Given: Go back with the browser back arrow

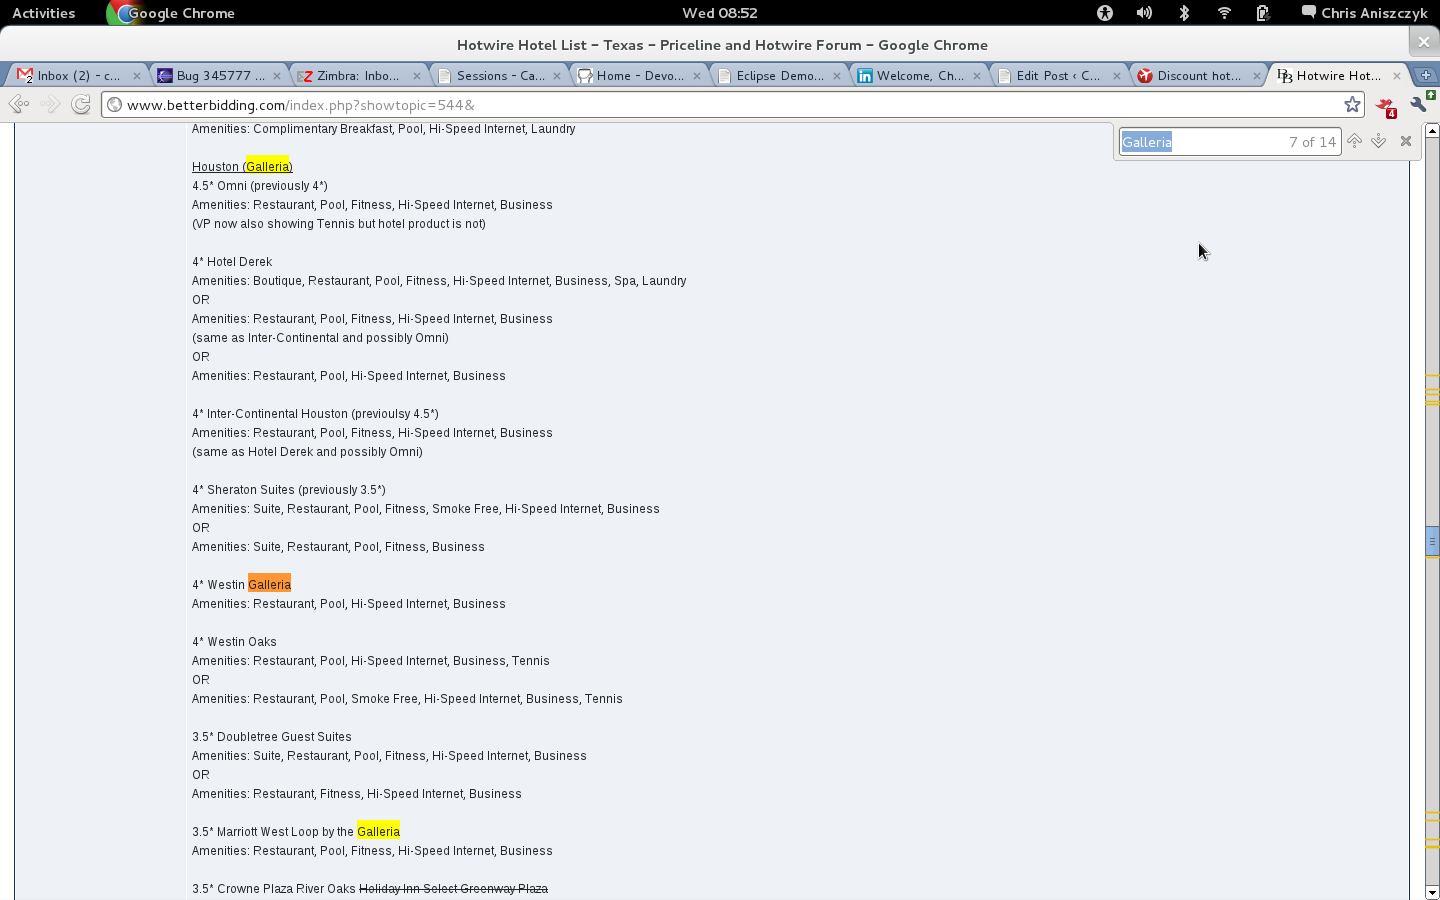Looking at the screenshot, I should coord(18,104).
